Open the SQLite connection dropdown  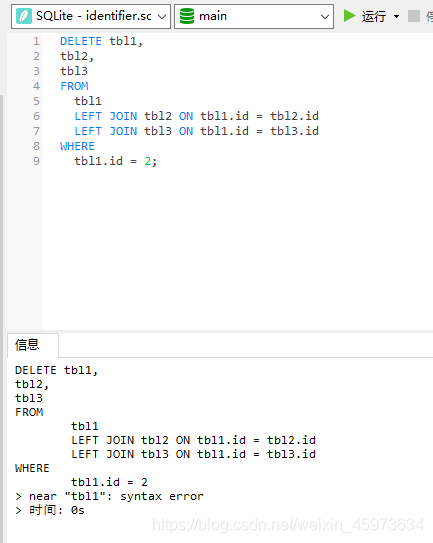click(x=91, y=16)
